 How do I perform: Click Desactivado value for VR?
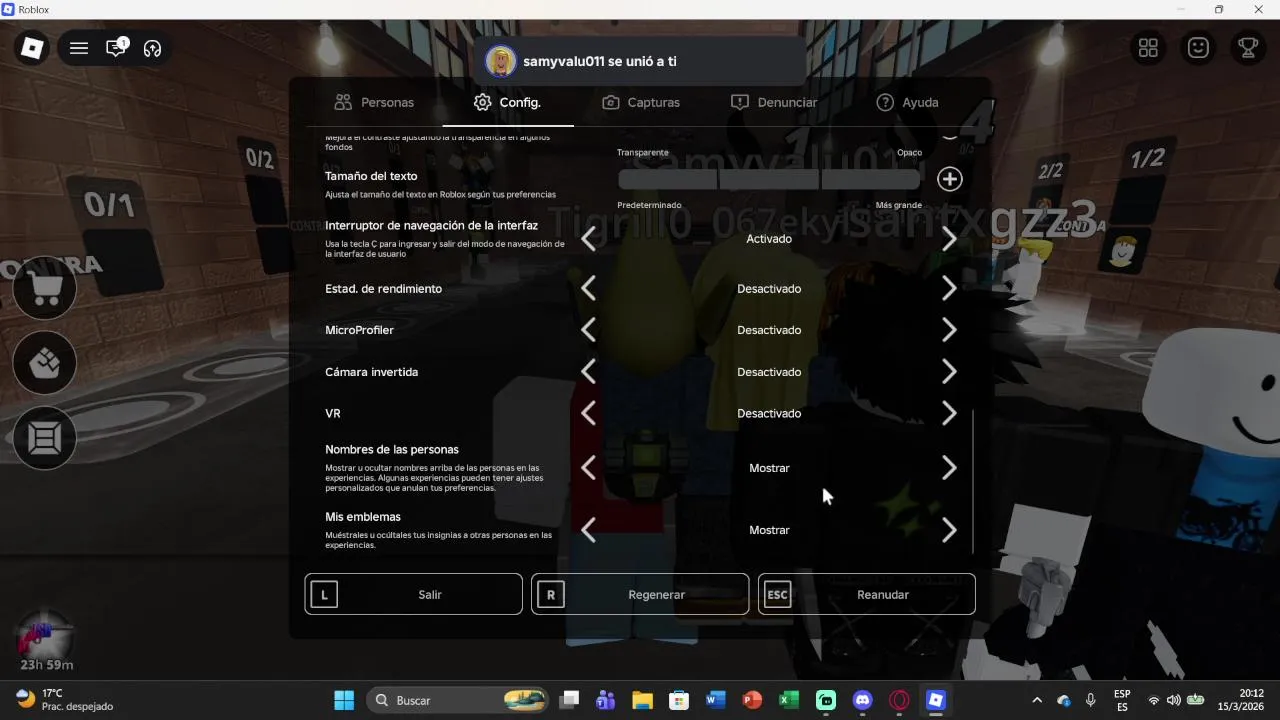(769, 413)
